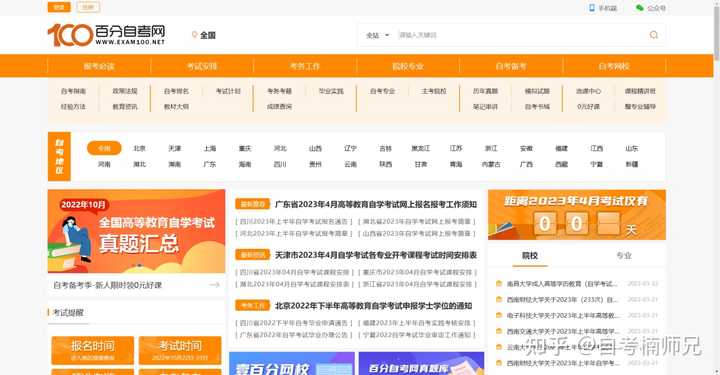
Task: Select 江苏 region
Action: pos(456,148)
